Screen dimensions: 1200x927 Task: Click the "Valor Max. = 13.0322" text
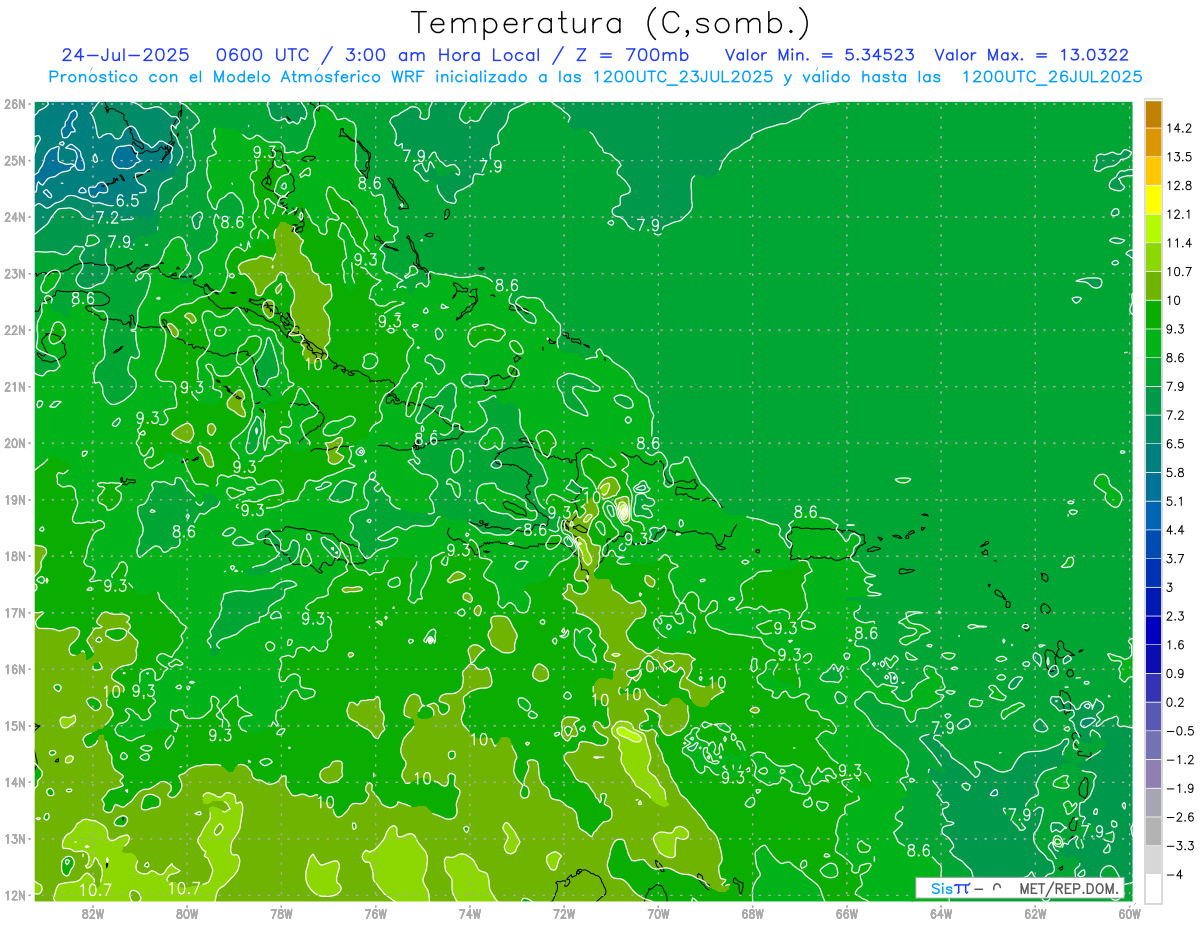(1031, 55)
